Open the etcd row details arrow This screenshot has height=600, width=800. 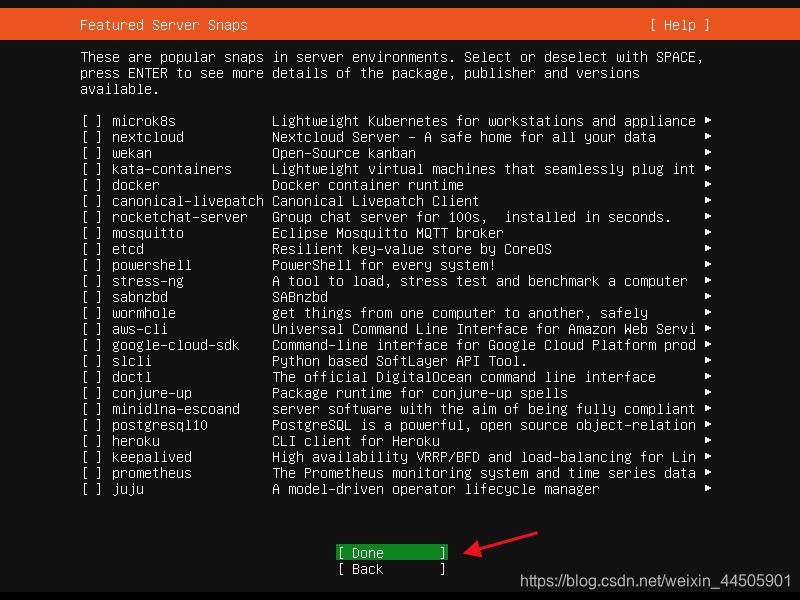pos(708,248)
